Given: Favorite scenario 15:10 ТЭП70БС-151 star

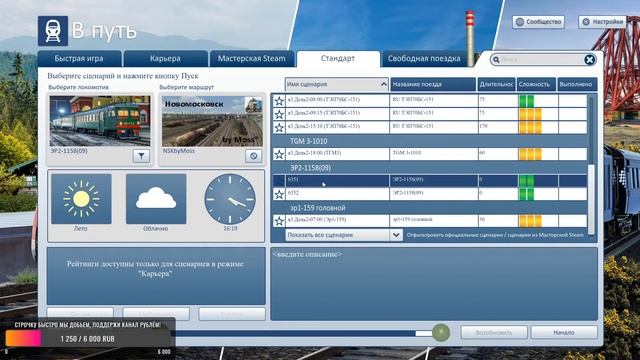Looking at the screenshot, I should (x=279, y=127).
